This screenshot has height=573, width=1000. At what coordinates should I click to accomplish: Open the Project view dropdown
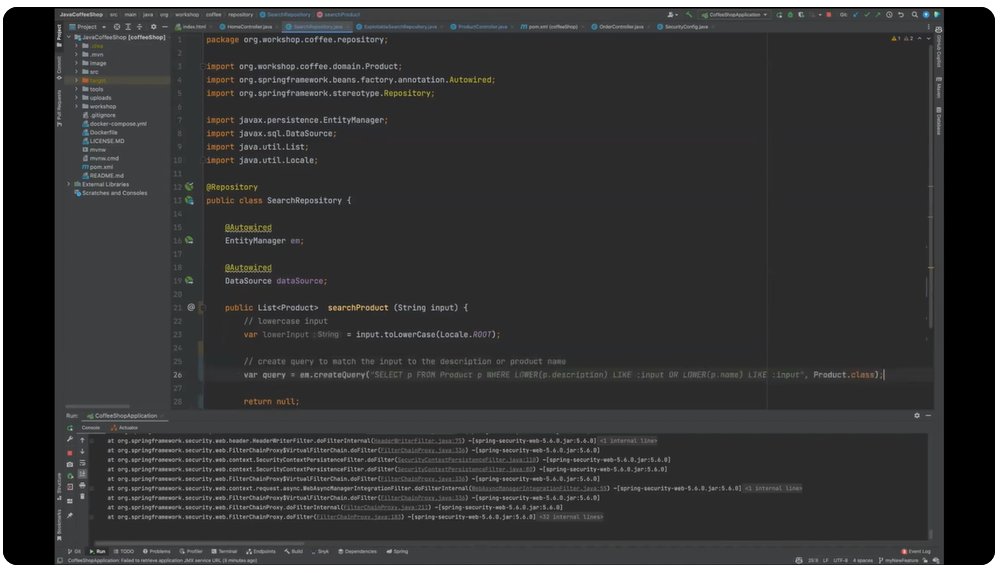[x=87, y=27]
